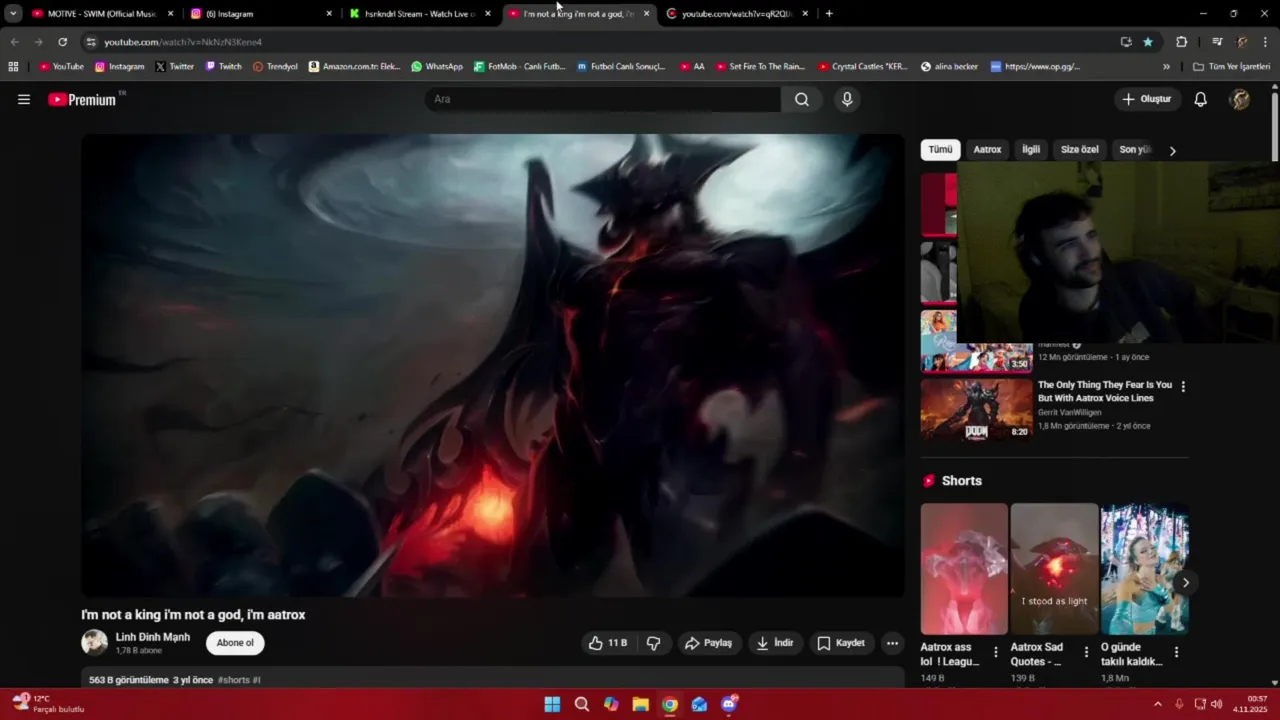Viewport: 1280px width, 720px height.
Task: Open Tüm Yer İşaretleri bookmarks folder
Action: click(1231, 67)
